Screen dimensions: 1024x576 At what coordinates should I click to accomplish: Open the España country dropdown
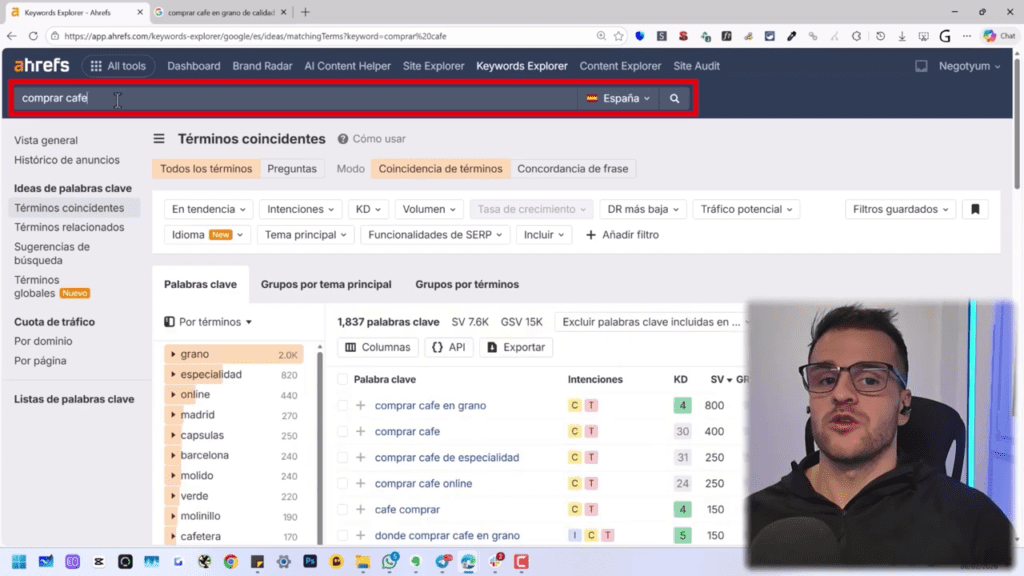click(x=618, y=99)
